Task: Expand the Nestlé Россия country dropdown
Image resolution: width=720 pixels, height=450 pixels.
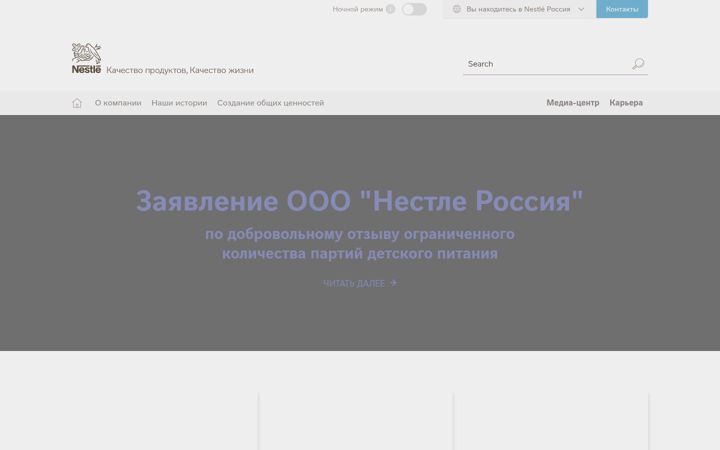Action: (x=519, y=9)
